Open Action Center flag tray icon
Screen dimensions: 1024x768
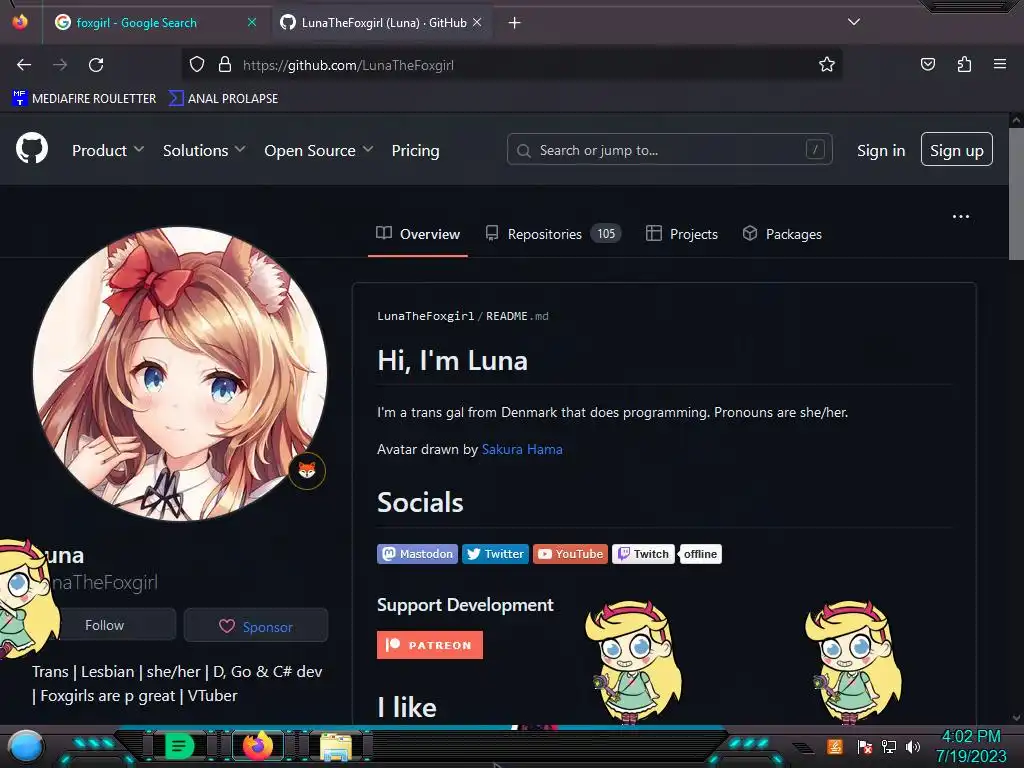pos(864,746)
